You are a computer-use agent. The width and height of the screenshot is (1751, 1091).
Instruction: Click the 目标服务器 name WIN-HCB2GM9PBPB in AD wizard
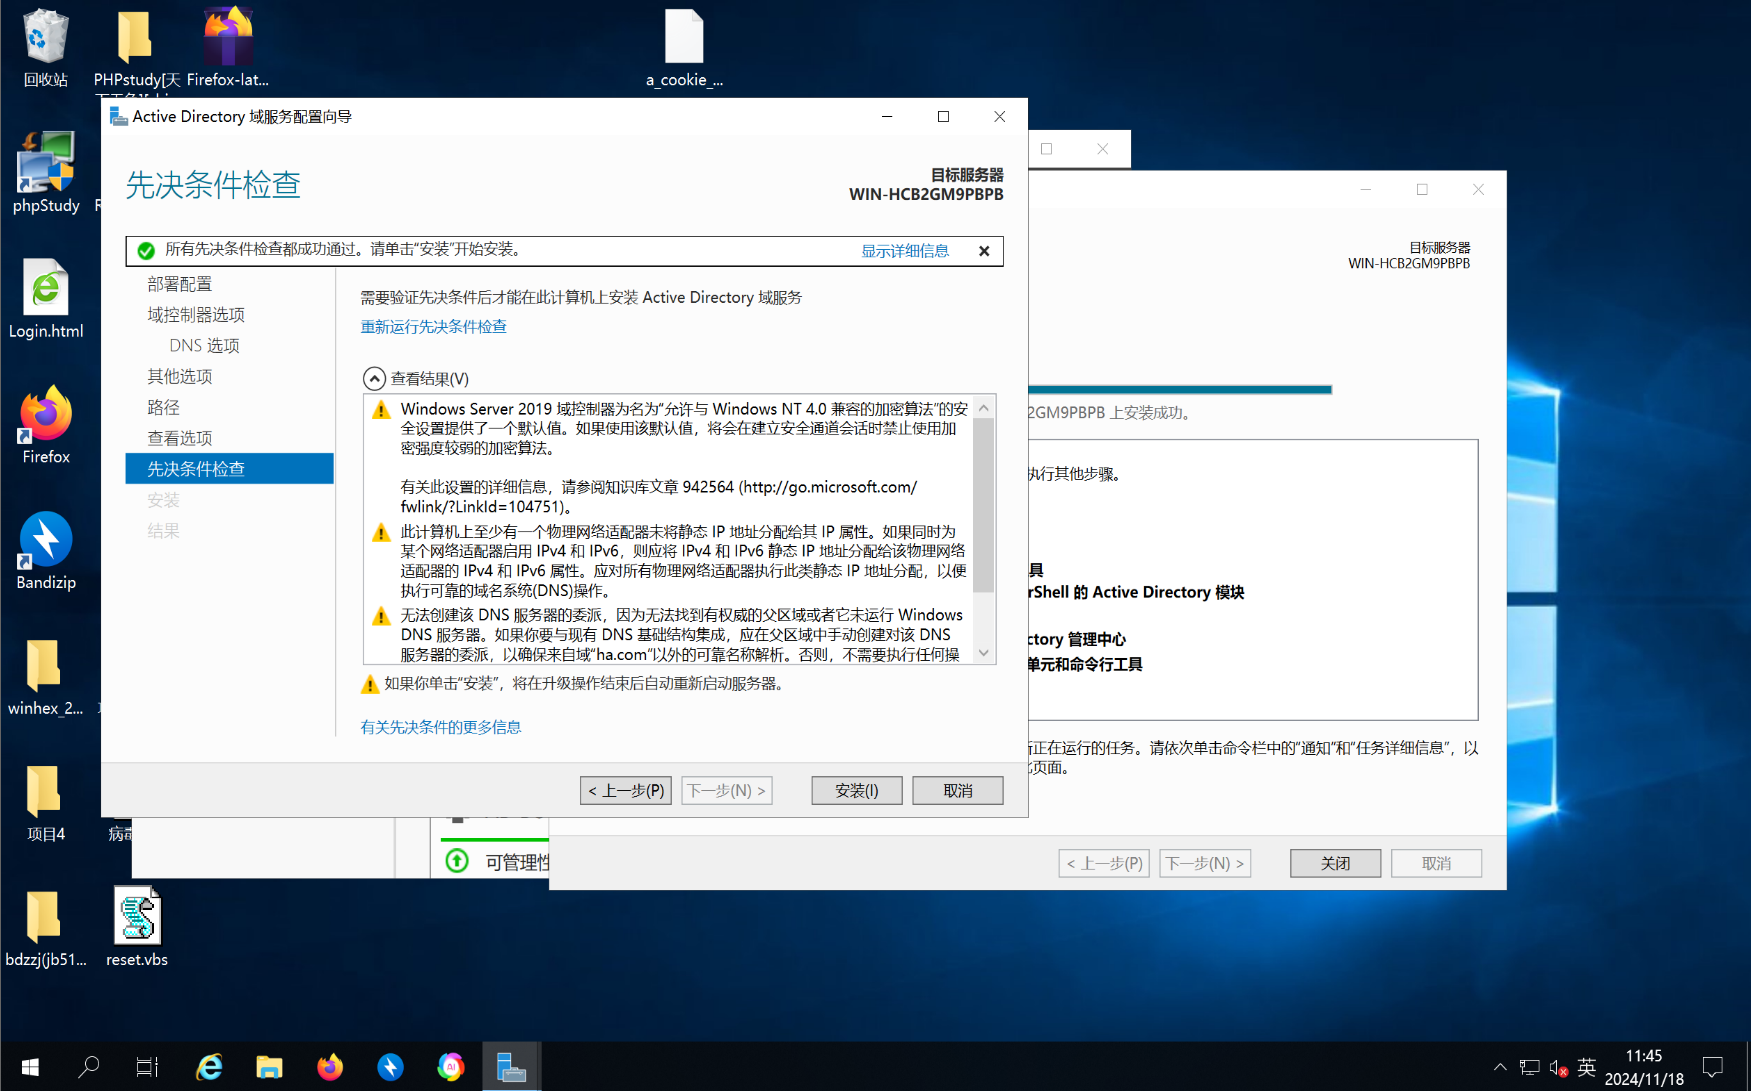pos(926,194)
